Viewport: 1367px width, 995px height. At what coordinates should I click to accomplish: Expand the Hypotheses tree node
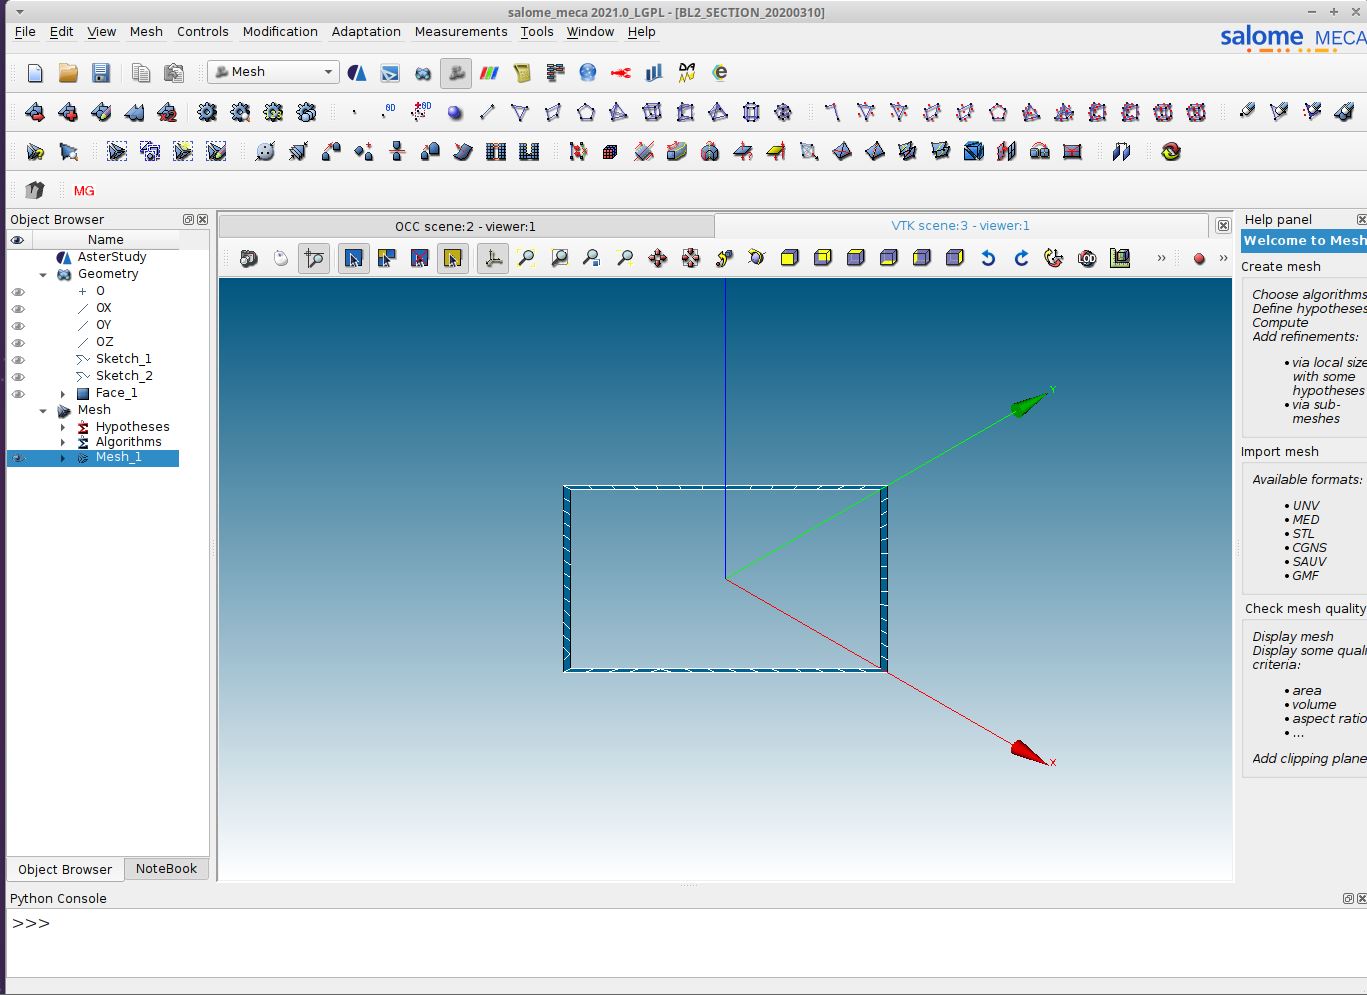[63, 428]
